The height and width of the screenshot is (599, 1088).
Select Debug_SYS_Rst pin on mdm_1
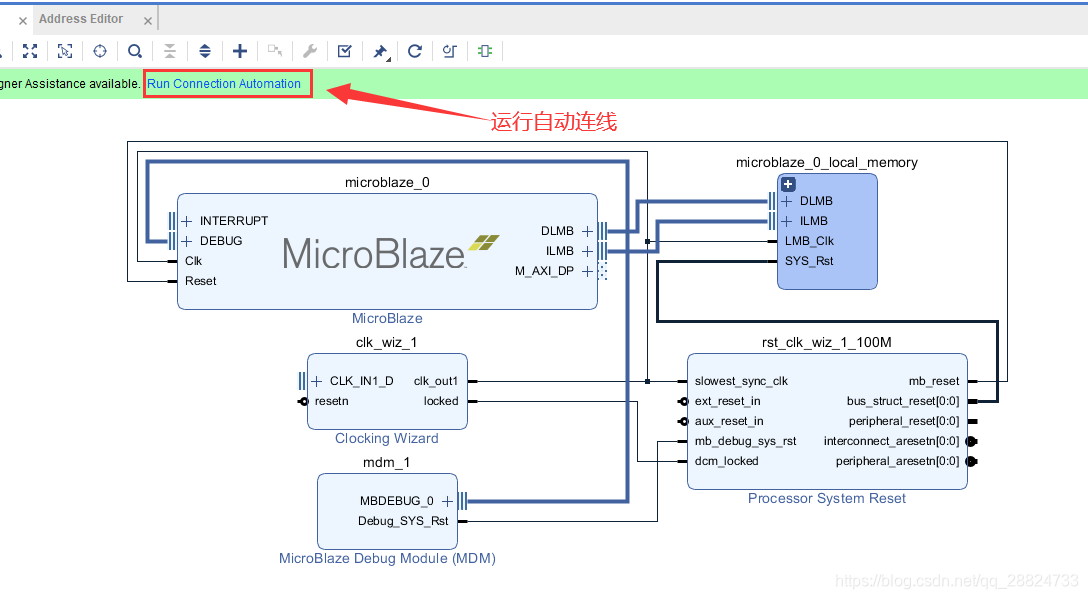(x=403, y=521)
